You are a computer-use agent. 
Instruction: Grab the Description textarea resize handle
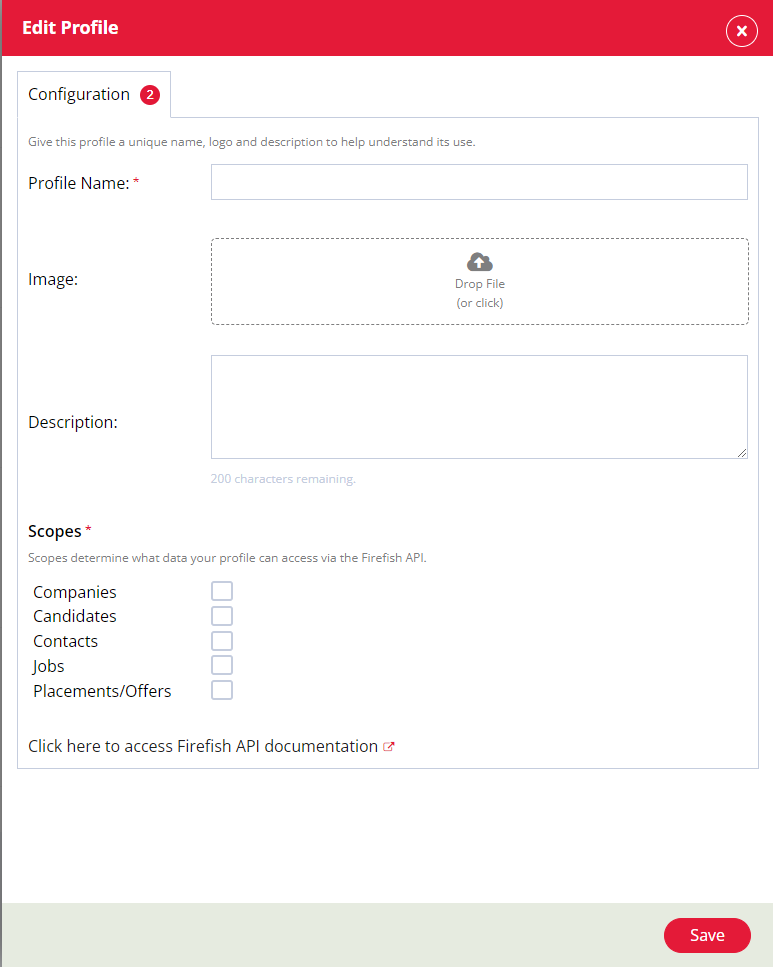[x=742, y=453]
